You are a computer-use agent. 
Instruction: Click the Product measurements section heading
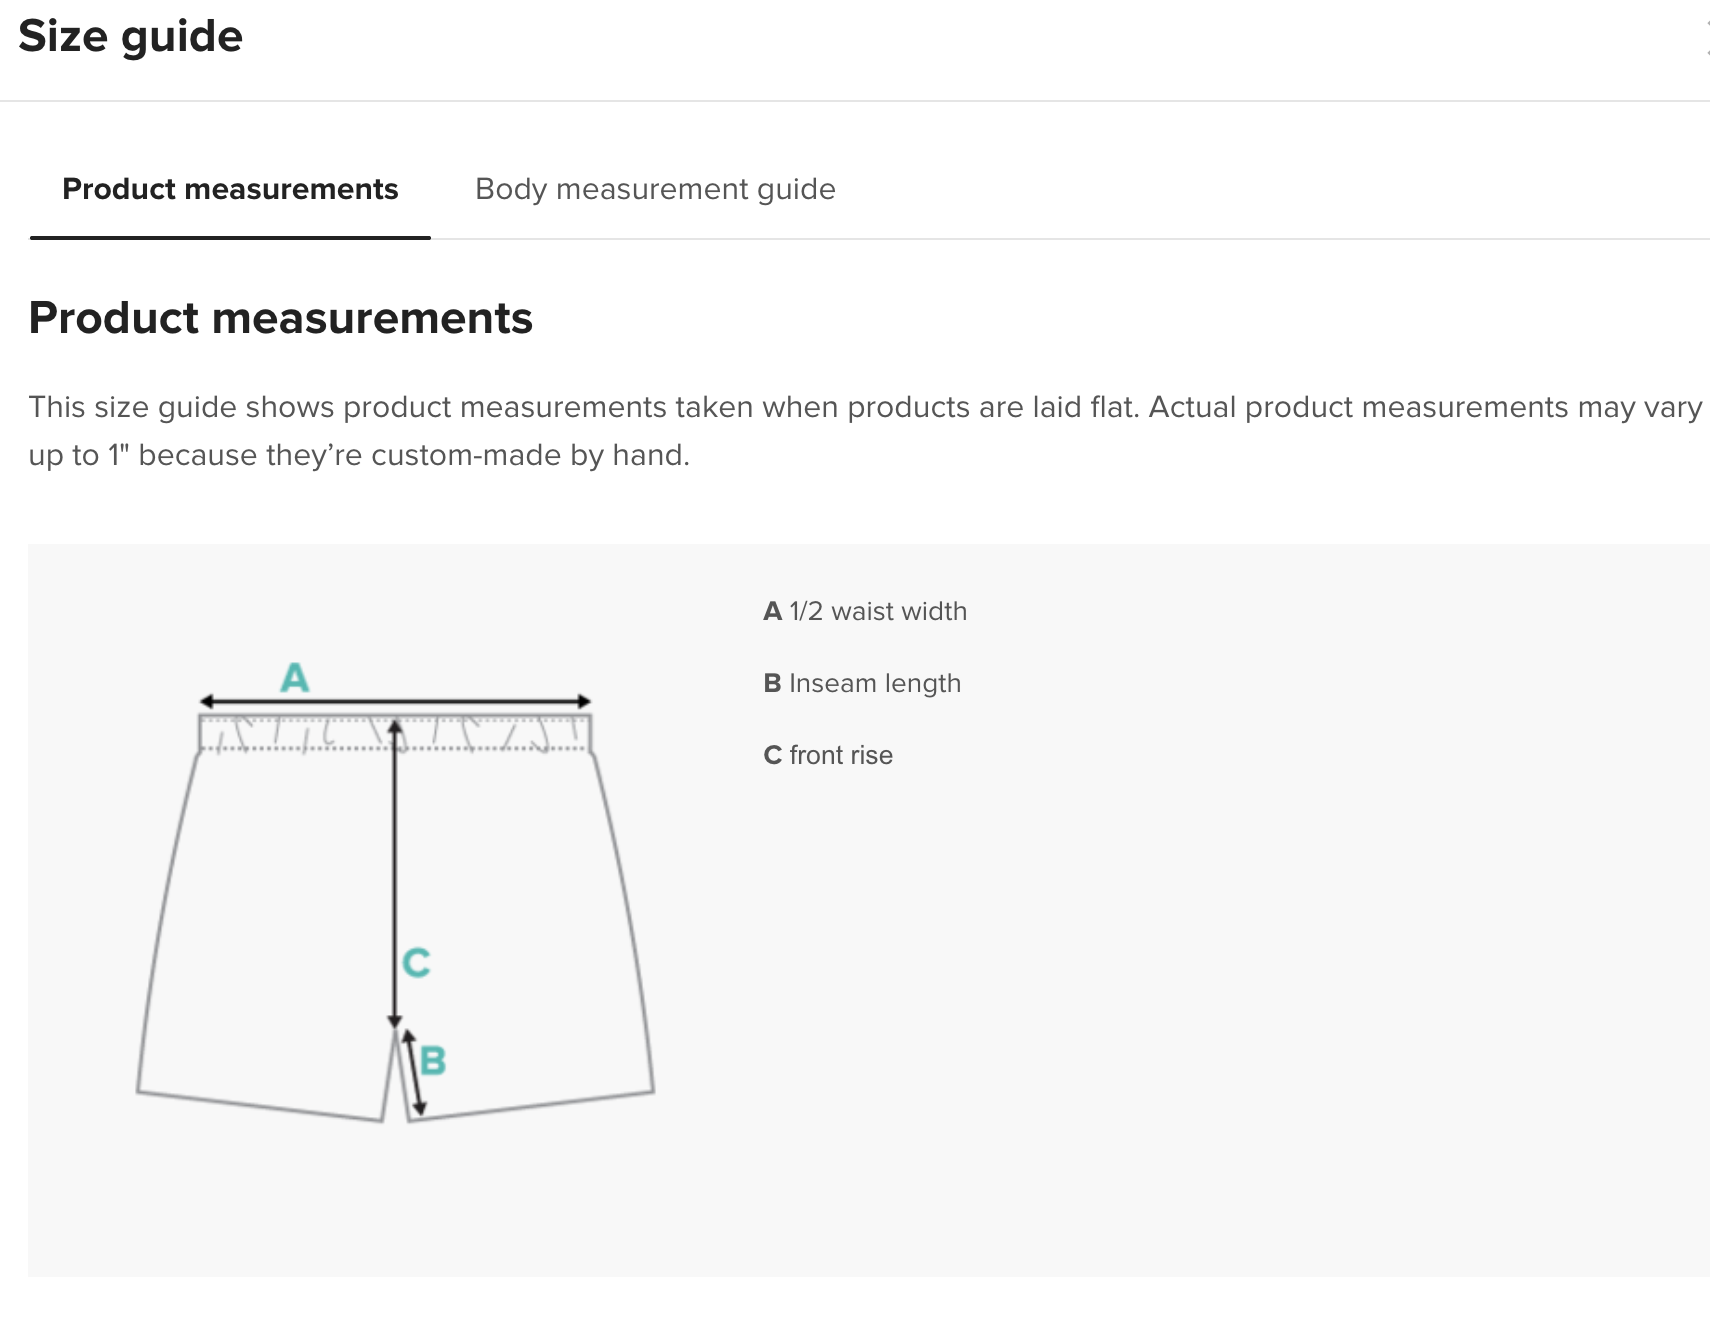(281, 318)
